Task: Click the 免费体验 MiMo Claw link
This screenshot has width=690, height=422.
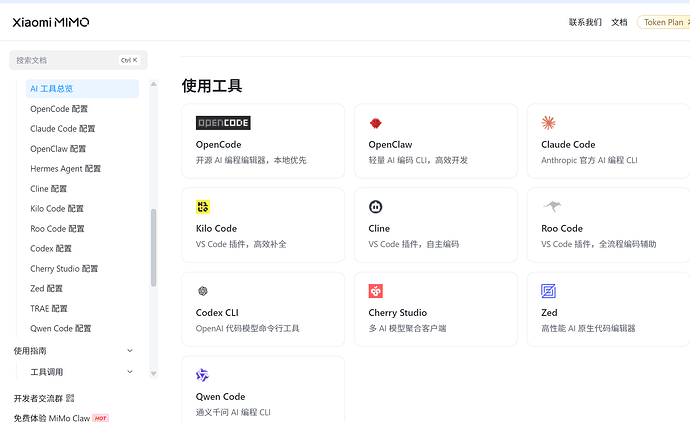Action: coord(51,418)
